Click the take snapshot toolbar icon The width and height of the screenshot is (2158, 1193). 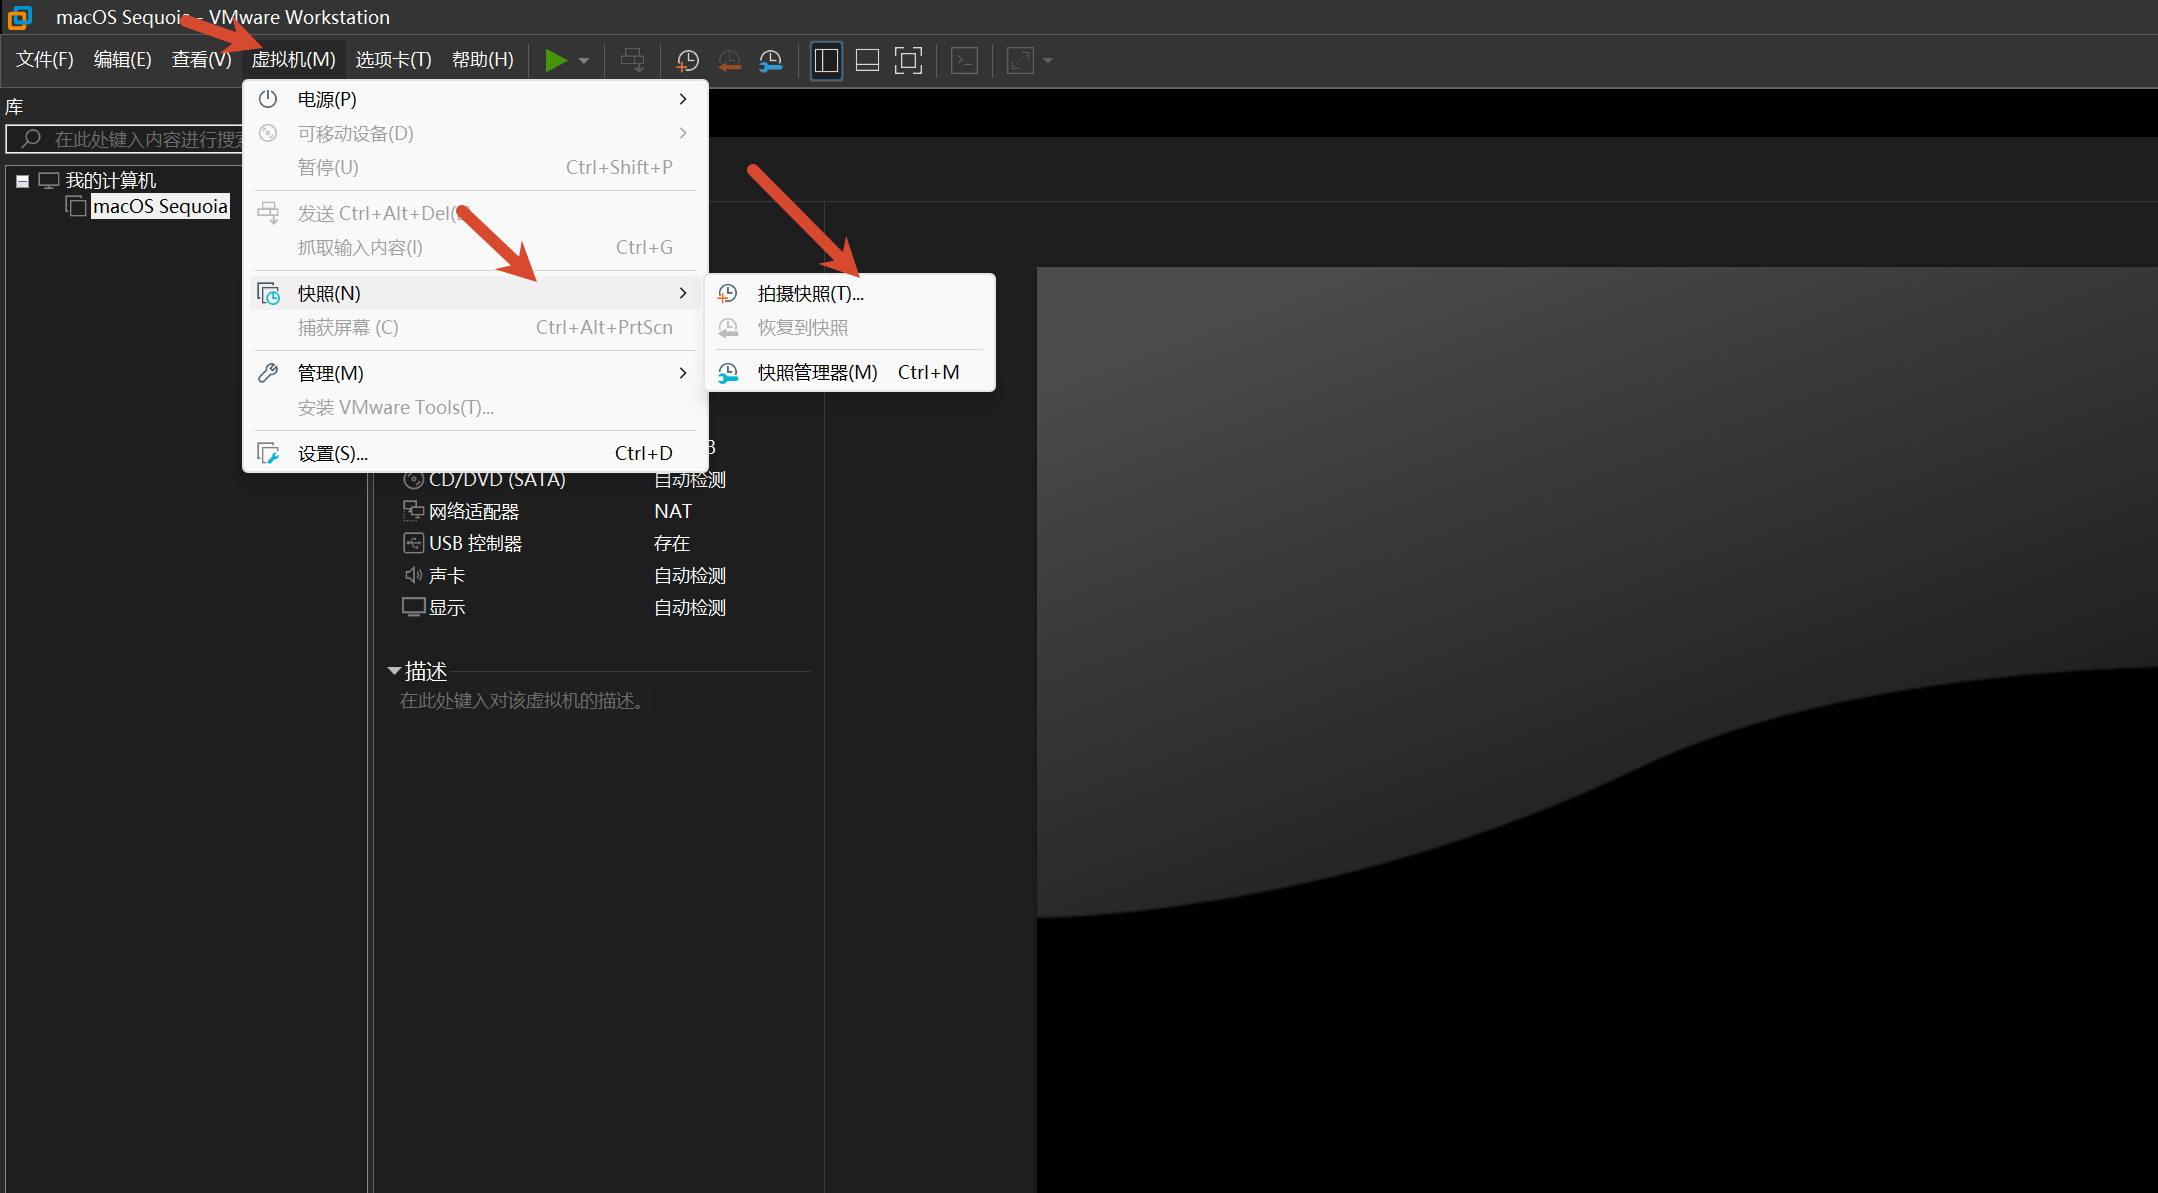point(687,61)
